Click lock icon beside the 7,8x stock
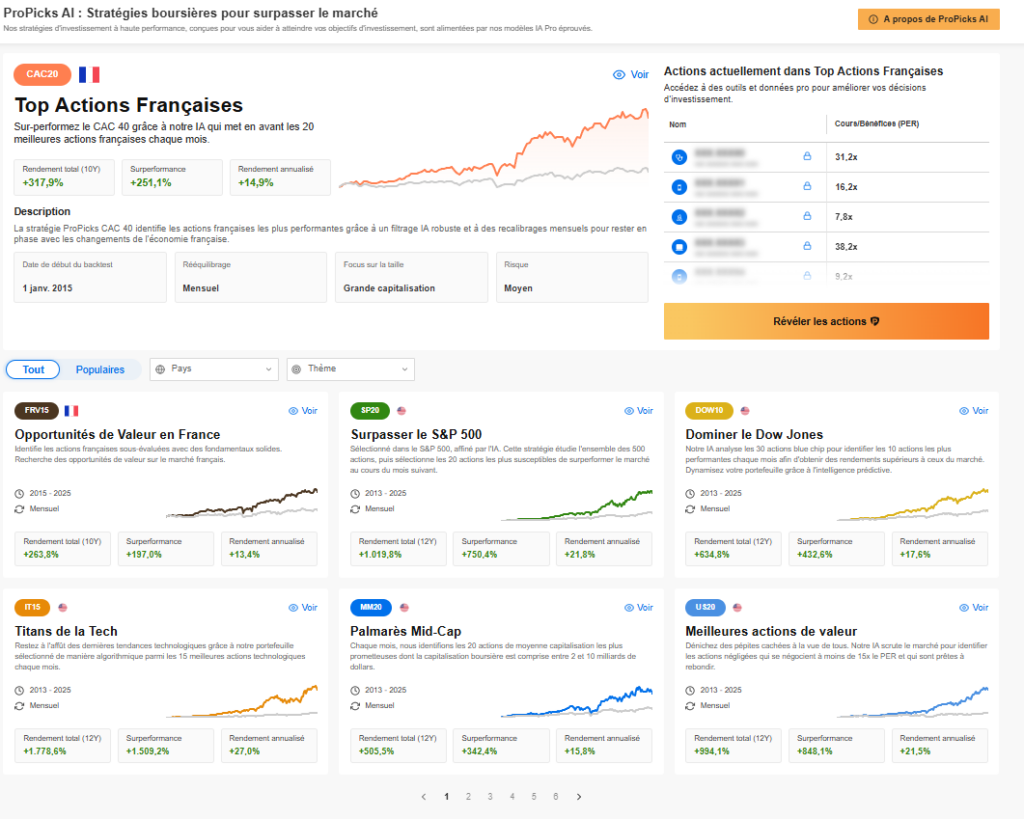Image resolution: width=1024 pixels, height=819 pixels. pos(807,216)
